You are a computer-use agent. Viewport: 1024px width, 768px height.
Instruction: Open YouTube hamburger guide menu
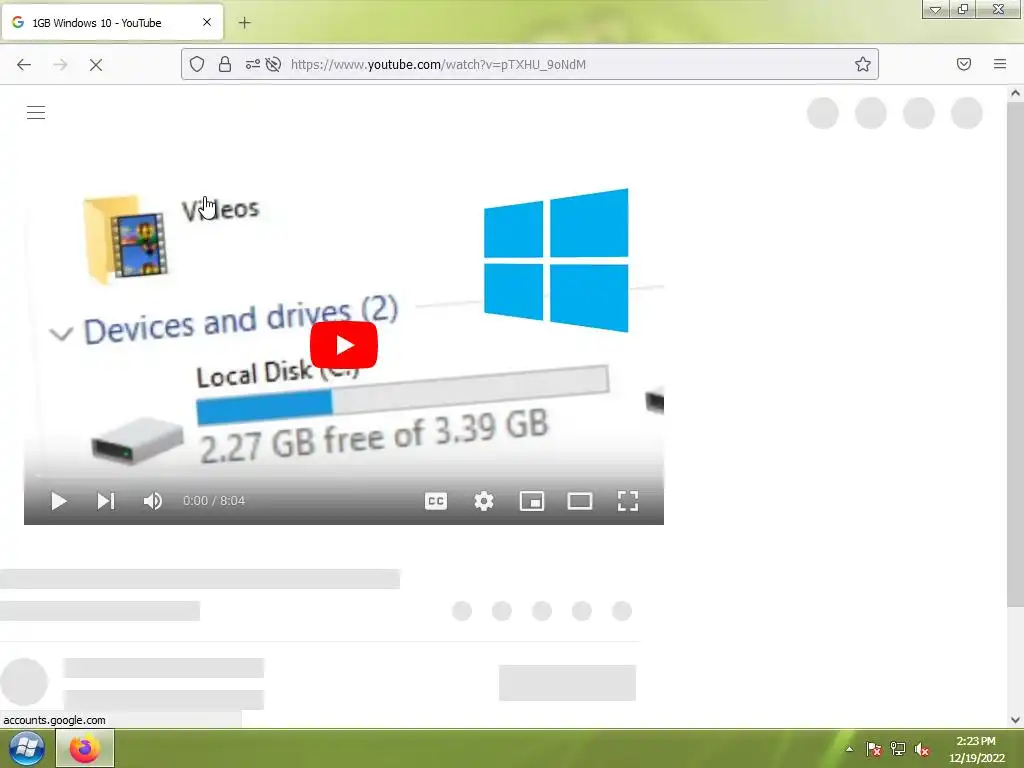click(36, 112)
